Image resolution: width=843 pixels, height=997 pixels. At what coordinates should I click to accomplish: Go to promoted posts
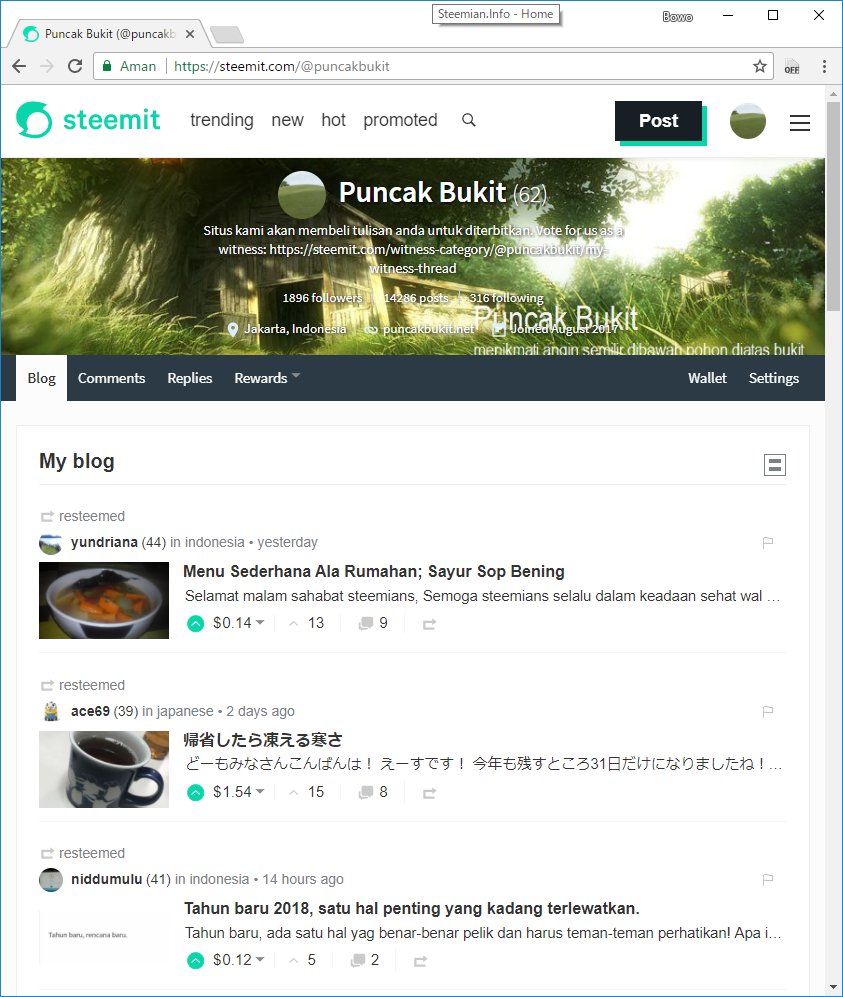point(401,120)
